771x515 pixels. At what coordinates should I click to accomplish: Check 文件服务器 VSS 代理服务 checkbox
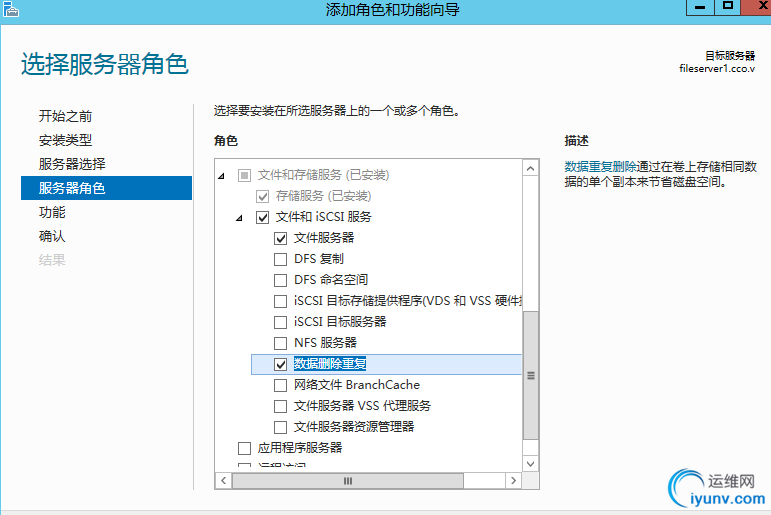coord(280,406)
